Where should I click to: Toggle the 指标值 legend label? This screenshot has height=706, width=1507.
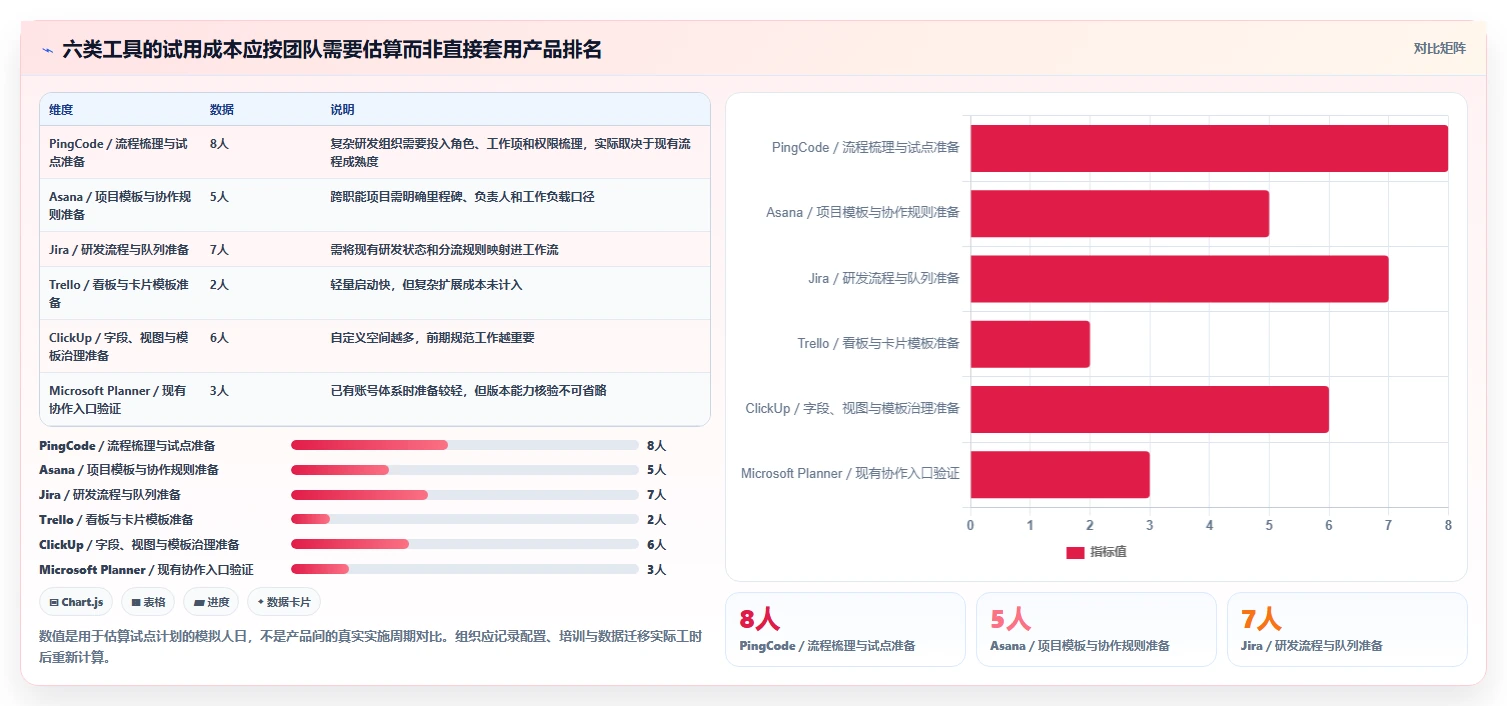point(1108,552)
